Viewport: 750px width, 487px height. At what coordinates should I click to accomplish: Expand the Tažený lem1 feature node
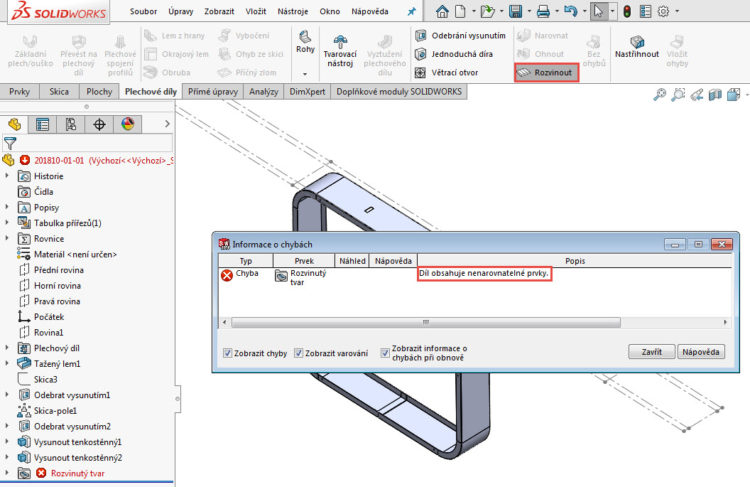coord(7,364)
